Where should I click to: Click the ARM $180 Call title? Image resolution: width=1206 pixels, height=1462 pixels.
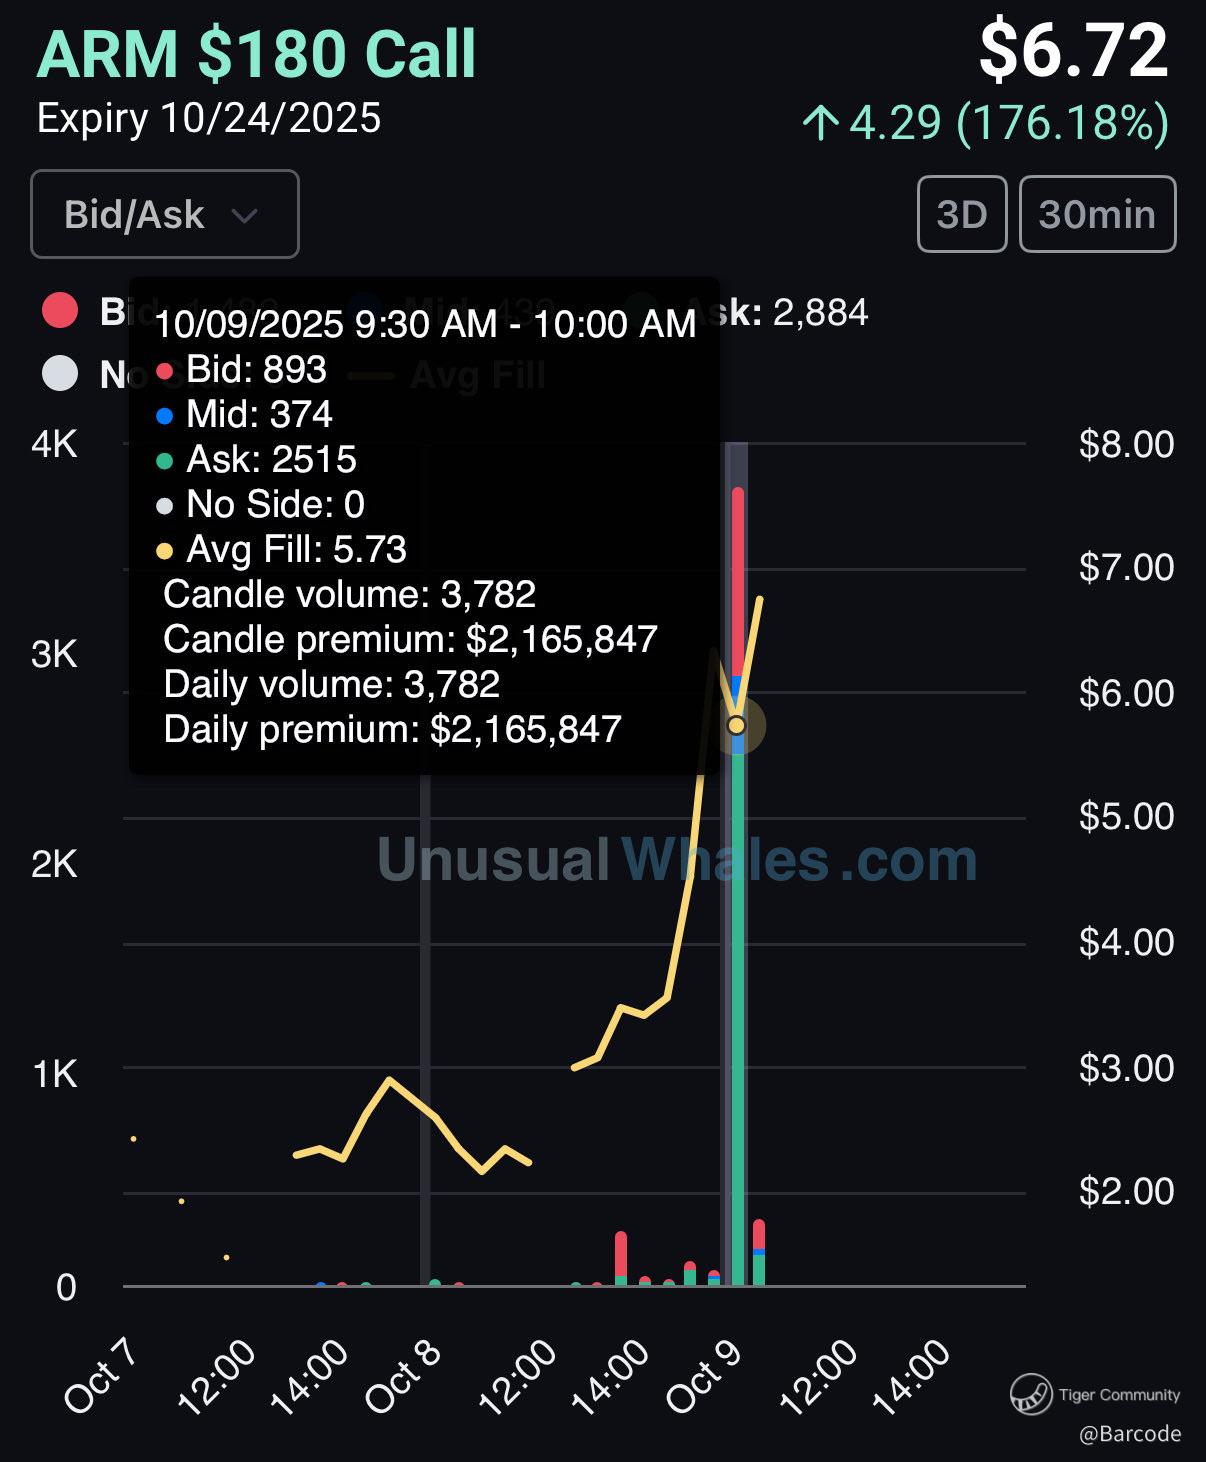(x=256, y=54)
